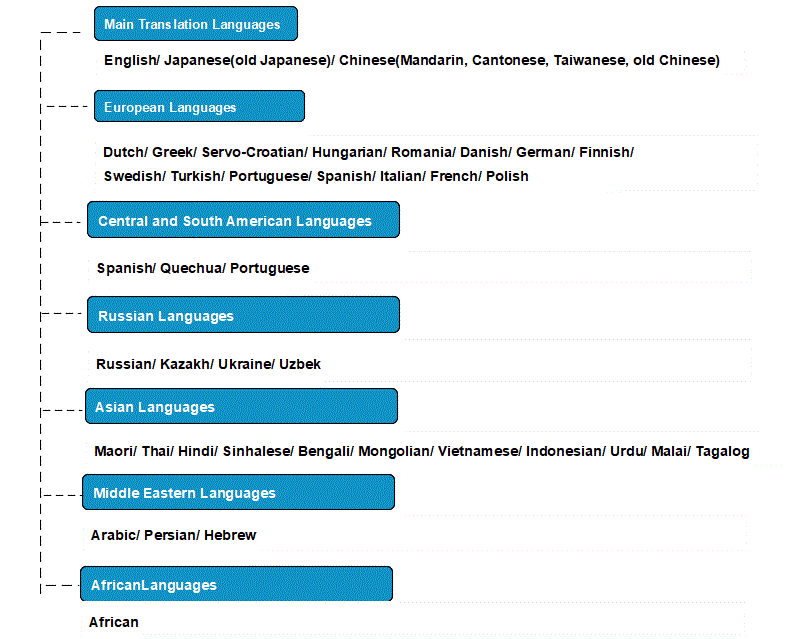Click the Russian Languages blue header
The image size is (788, 639).
[243, 314]
